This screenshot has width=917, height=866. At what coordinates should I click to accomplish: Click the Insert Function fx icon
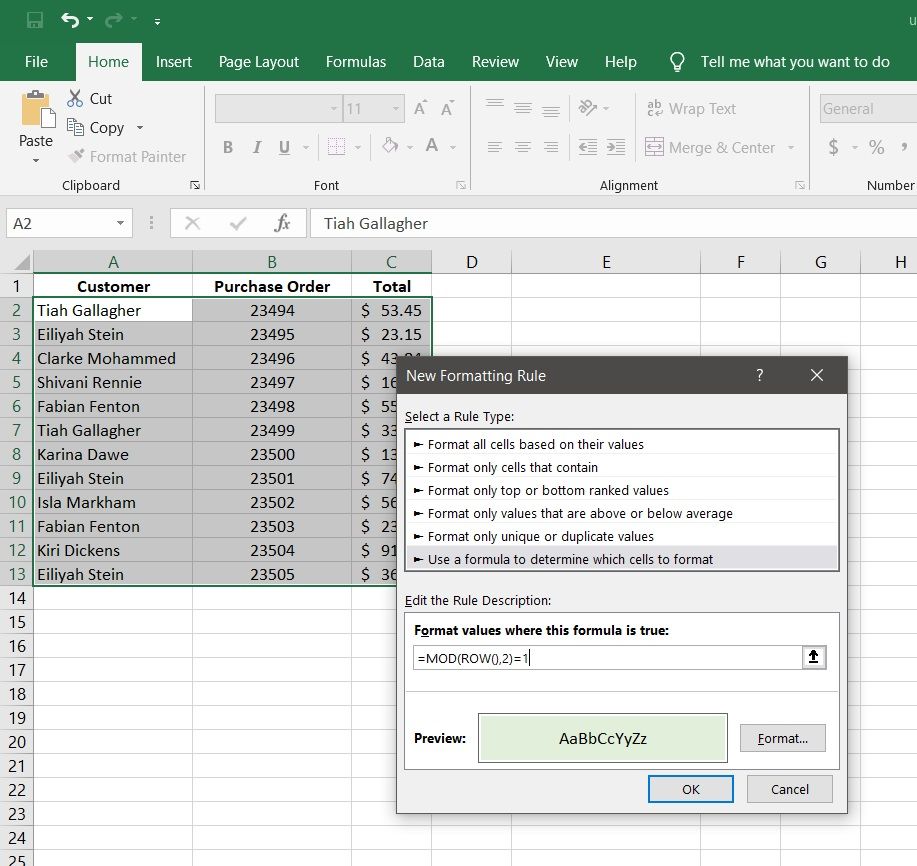(x=283, y=223)
